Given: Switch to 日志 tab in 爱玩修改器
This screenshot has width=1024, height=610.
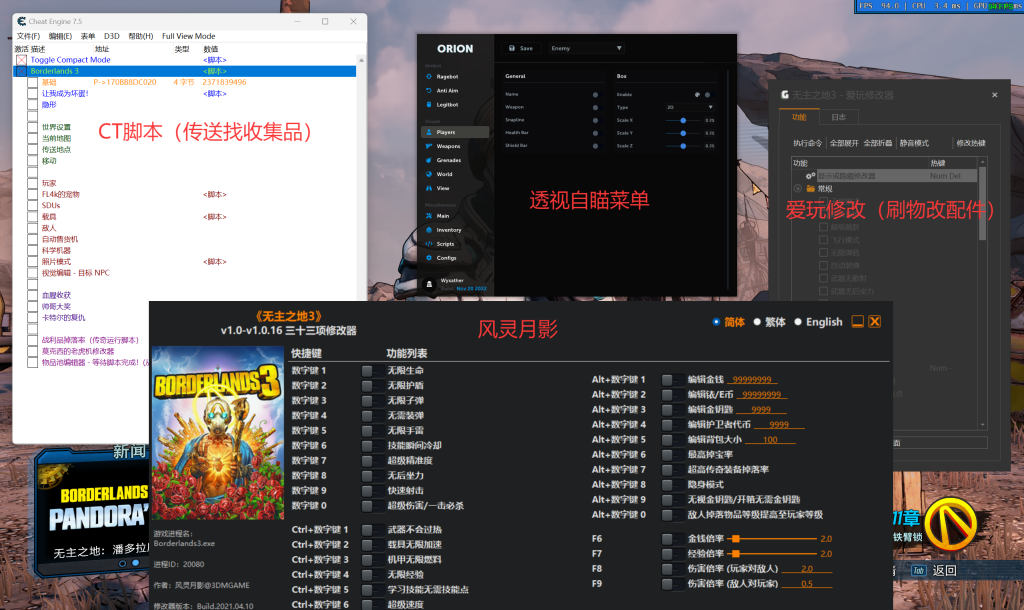Looking at the screenshot, I should point(839,117).
